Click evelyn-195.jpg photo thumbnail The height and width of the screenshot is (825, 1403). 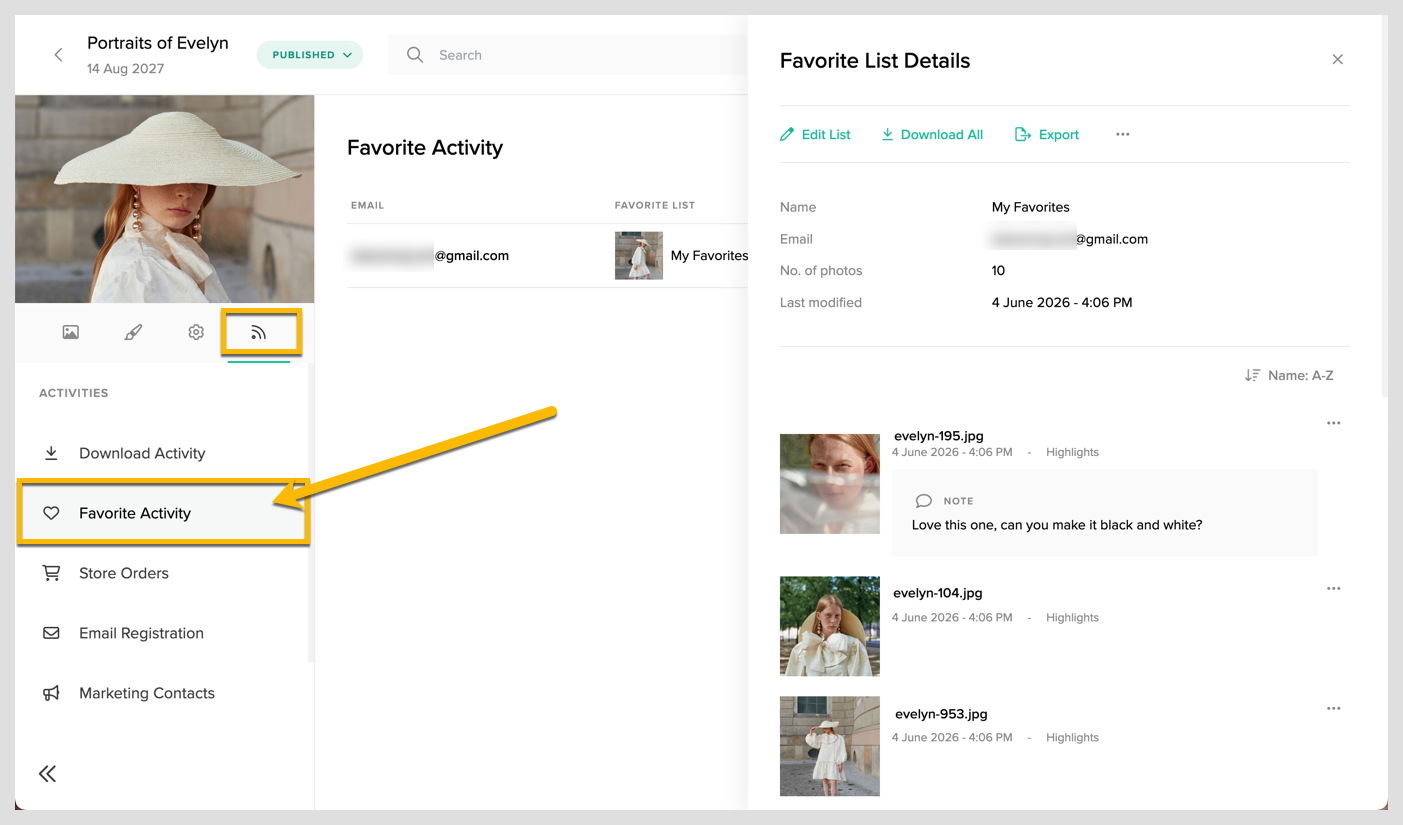point(830,483)
